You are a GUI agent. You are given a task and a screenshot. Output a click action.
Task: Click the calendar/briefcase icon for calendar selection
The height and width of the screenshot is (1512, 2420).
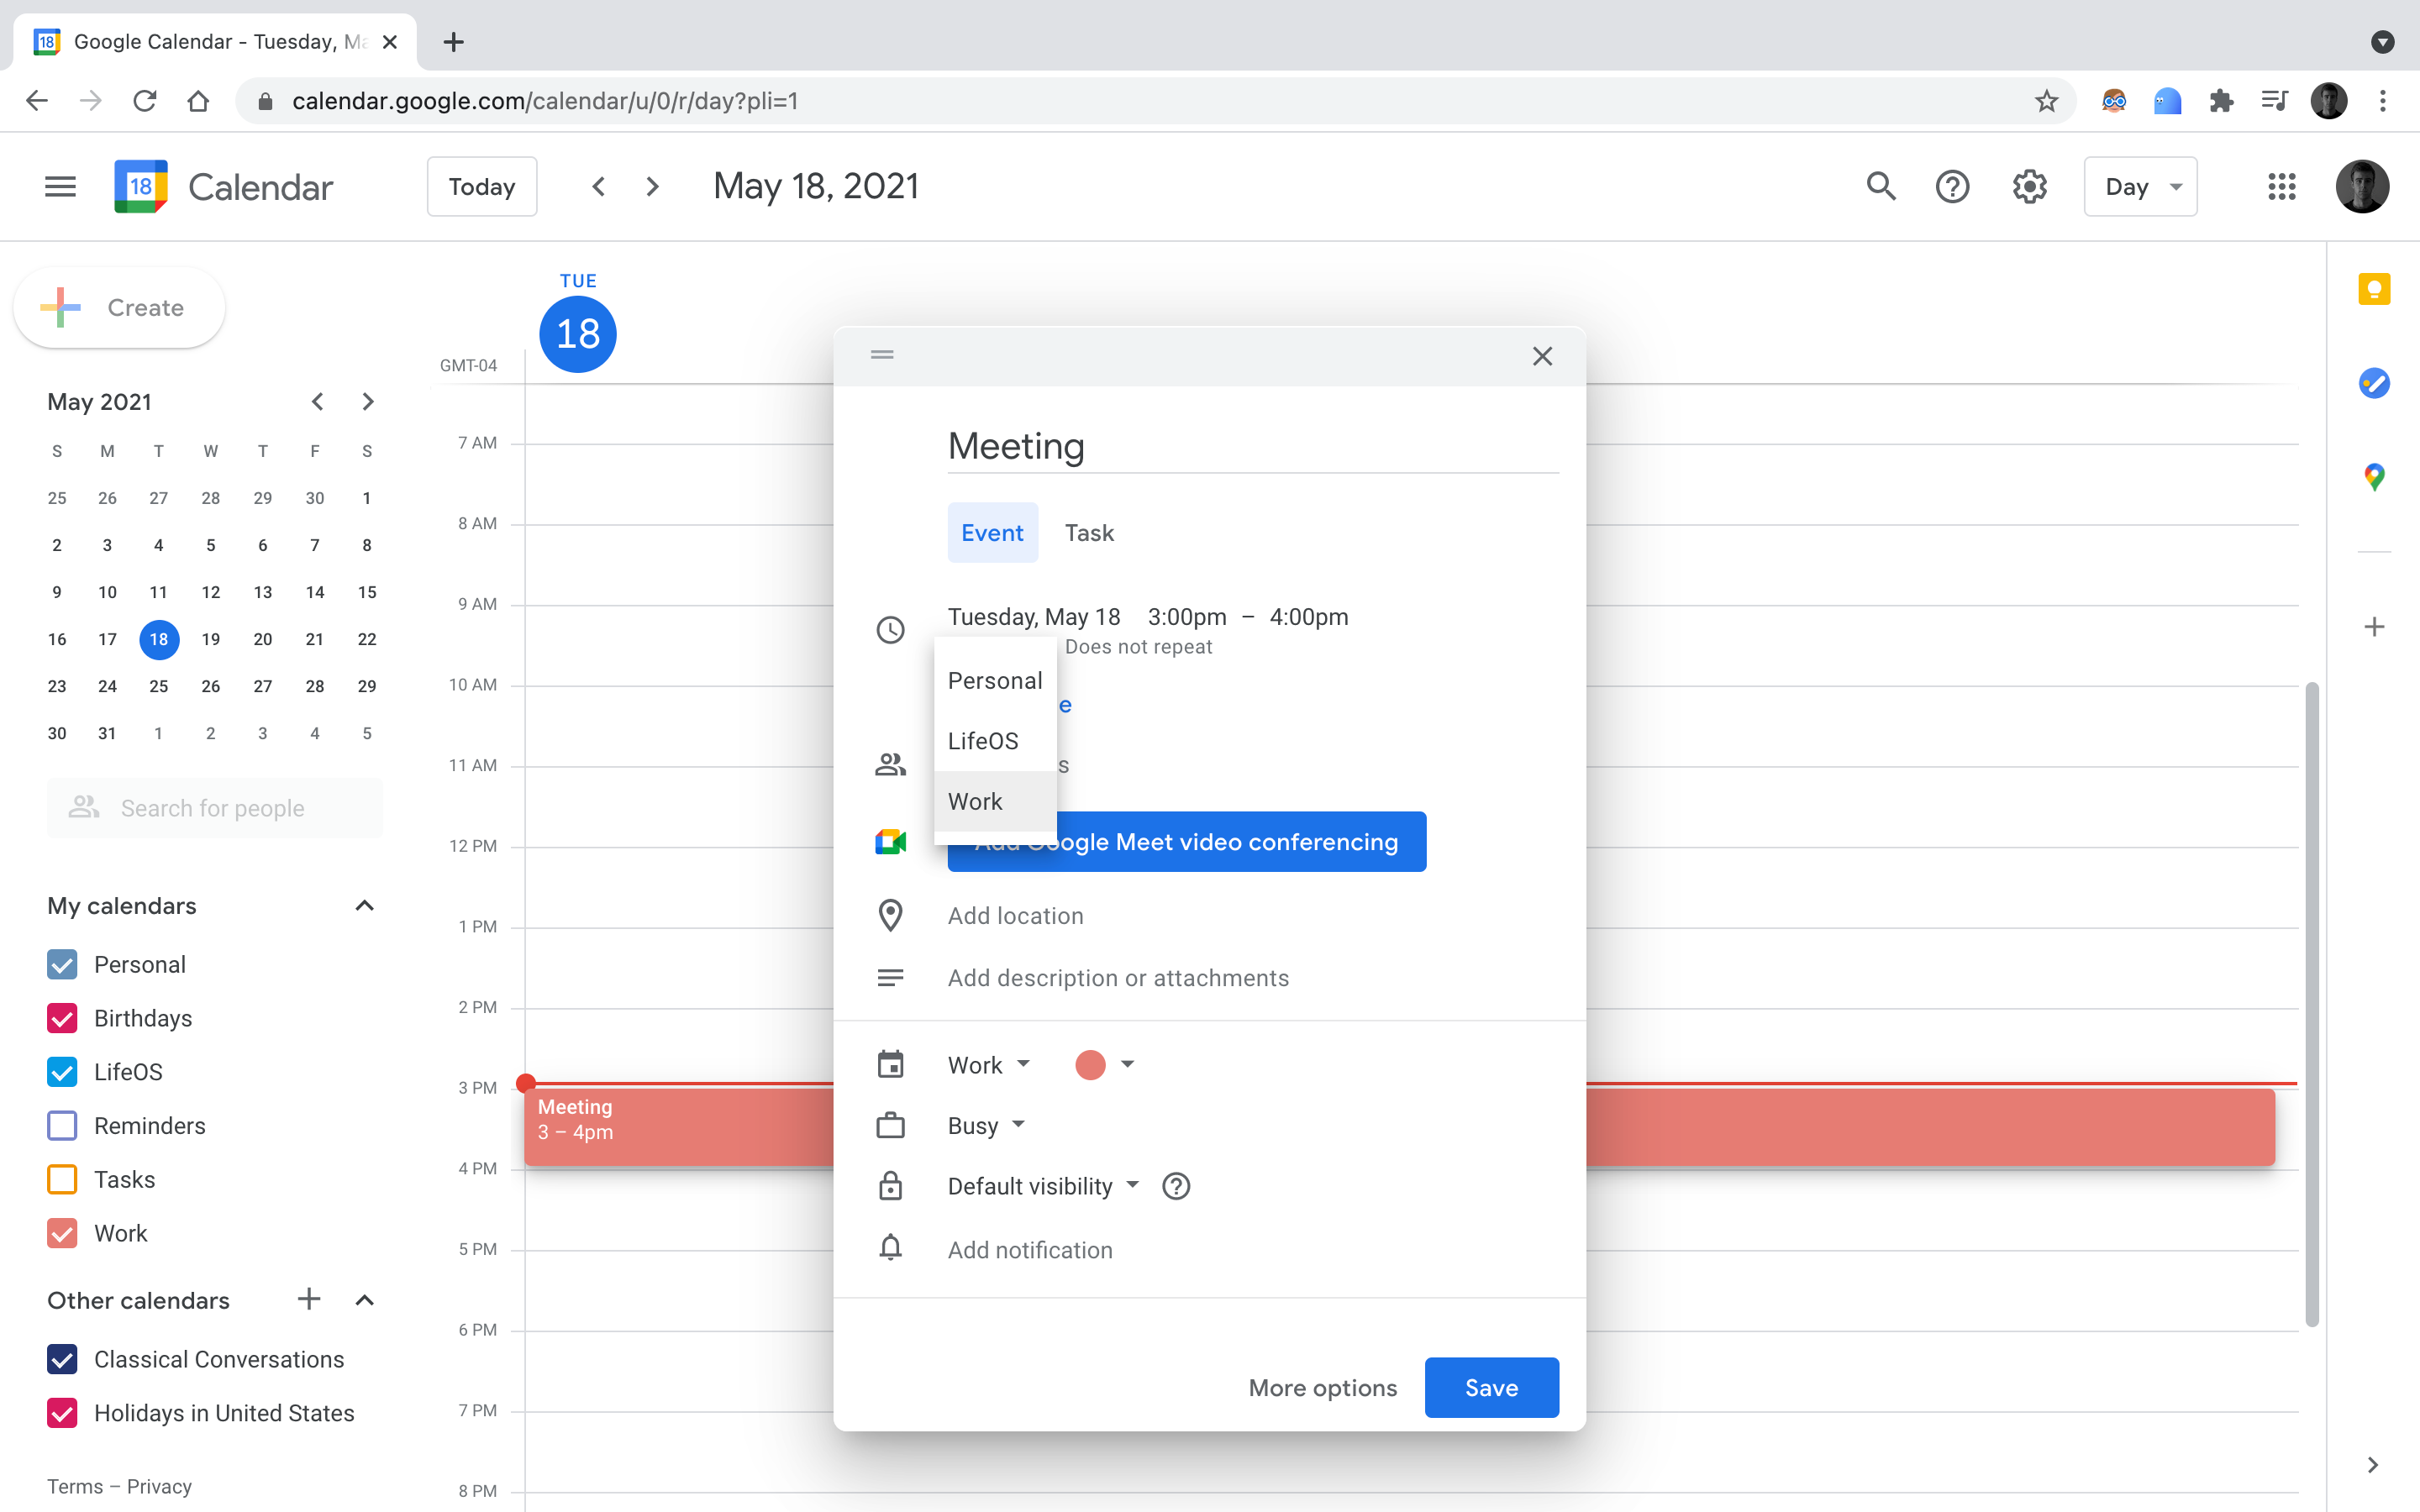[x=891, y=1064]
